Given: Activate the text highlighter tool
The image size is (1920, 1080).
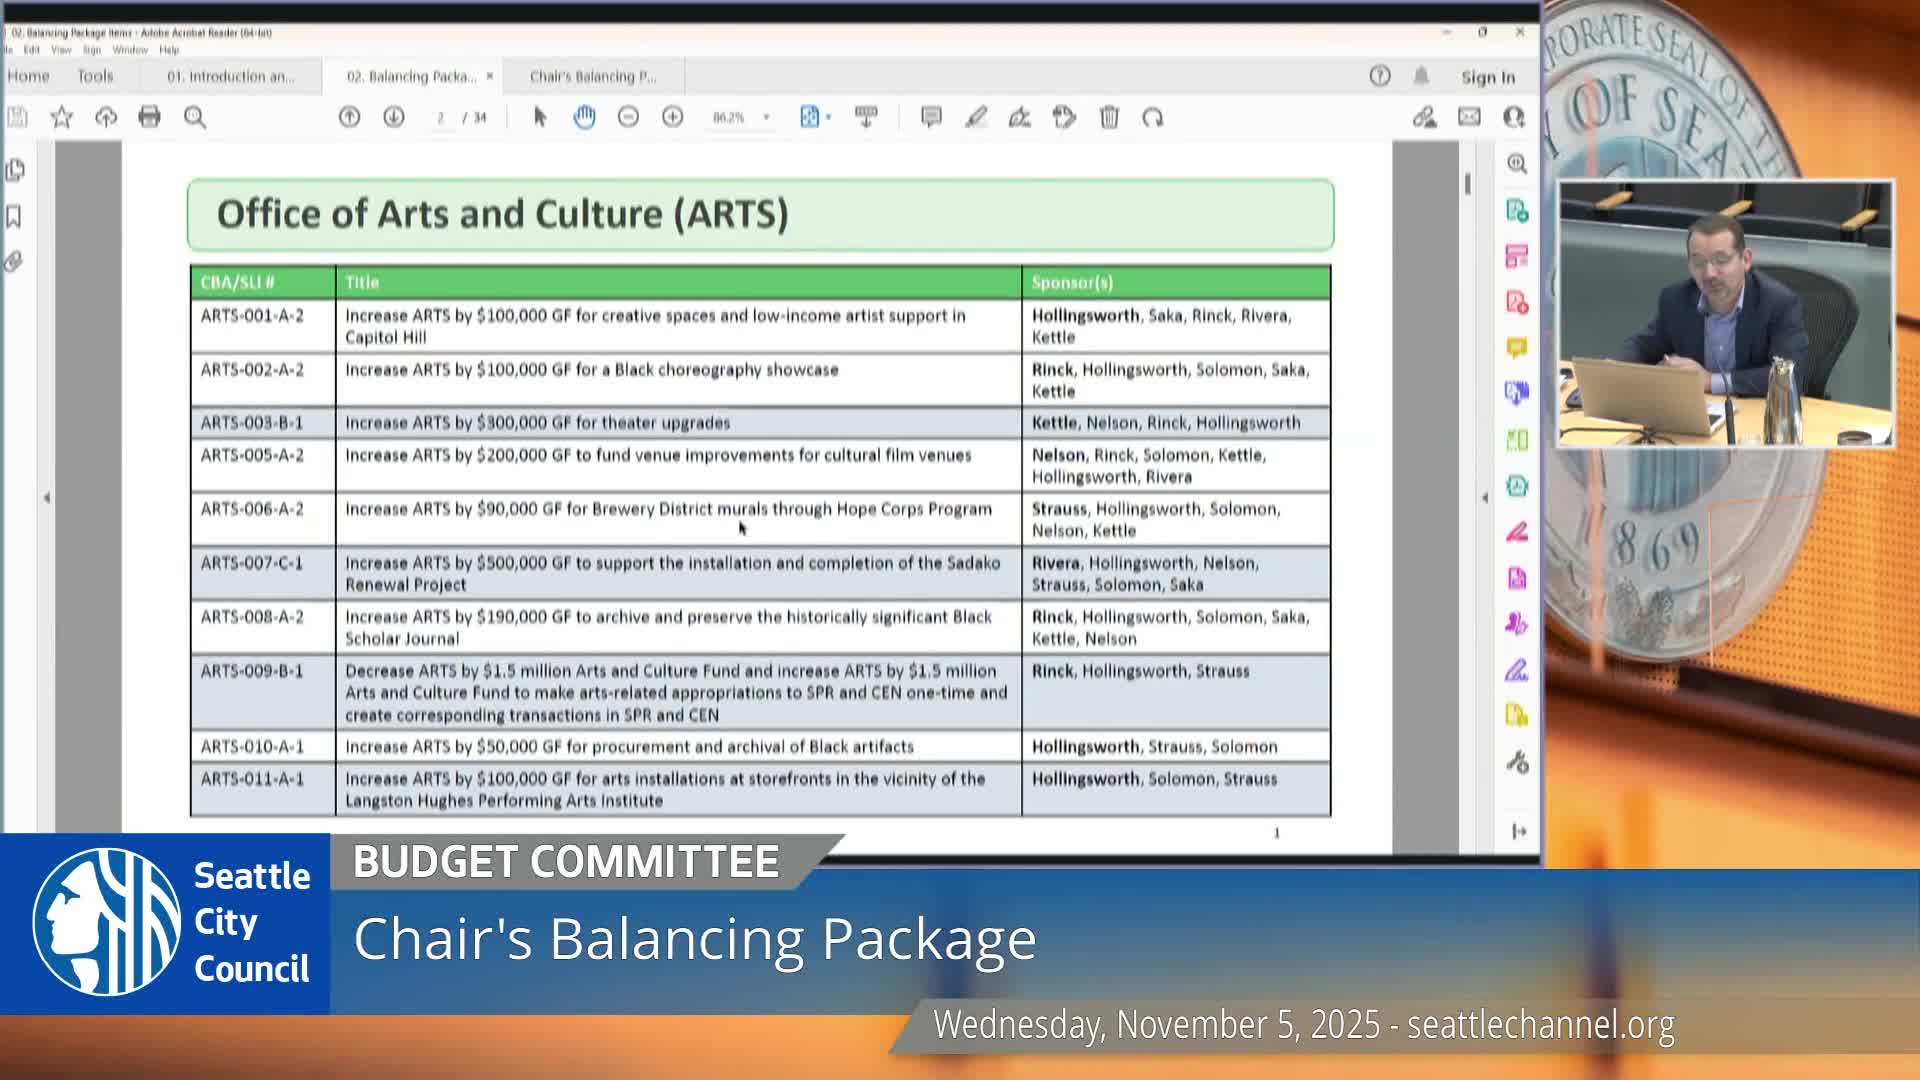Looking at the screenshot, I should [x=977, y=117].
